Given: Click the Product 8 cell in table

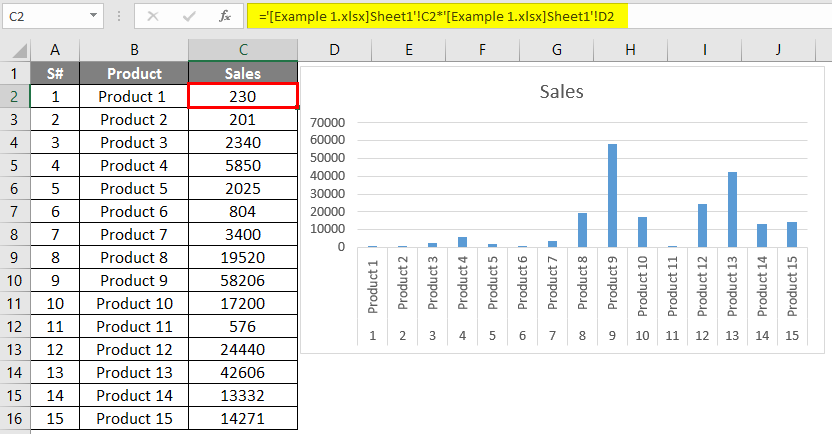Looking at the screenshot, I should [134, 257].
